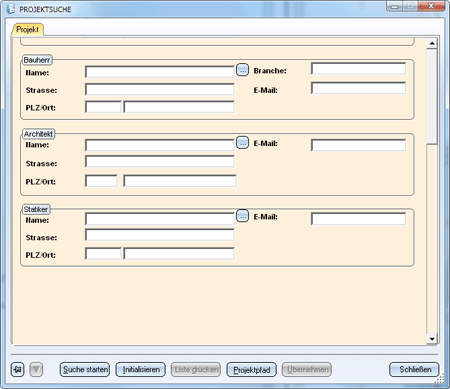
Task: Click the Initialisieren button
Action: pyautogui.click(x=141, y=369)
